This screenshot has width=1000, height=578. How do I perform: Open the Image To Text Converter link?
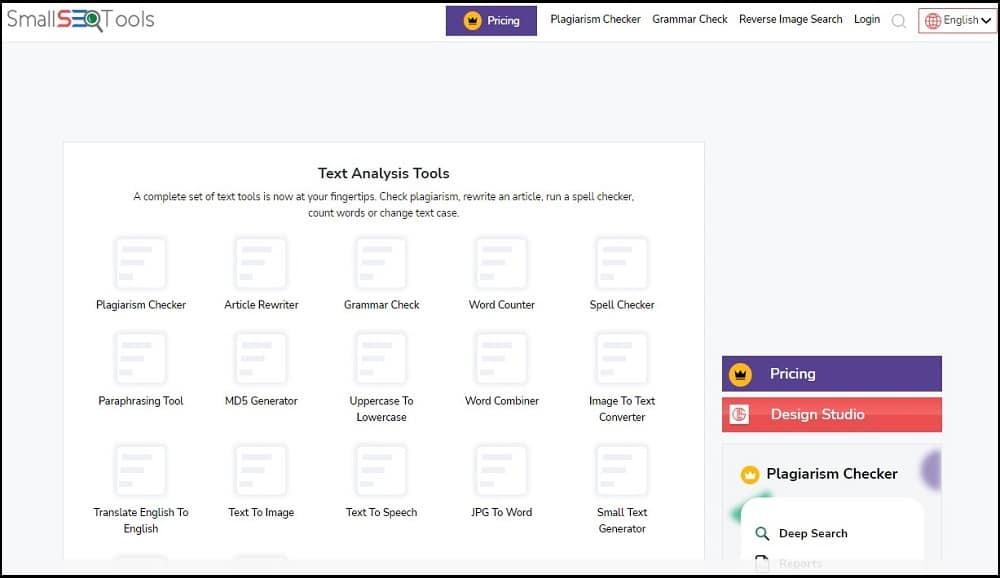click(622, 409)
